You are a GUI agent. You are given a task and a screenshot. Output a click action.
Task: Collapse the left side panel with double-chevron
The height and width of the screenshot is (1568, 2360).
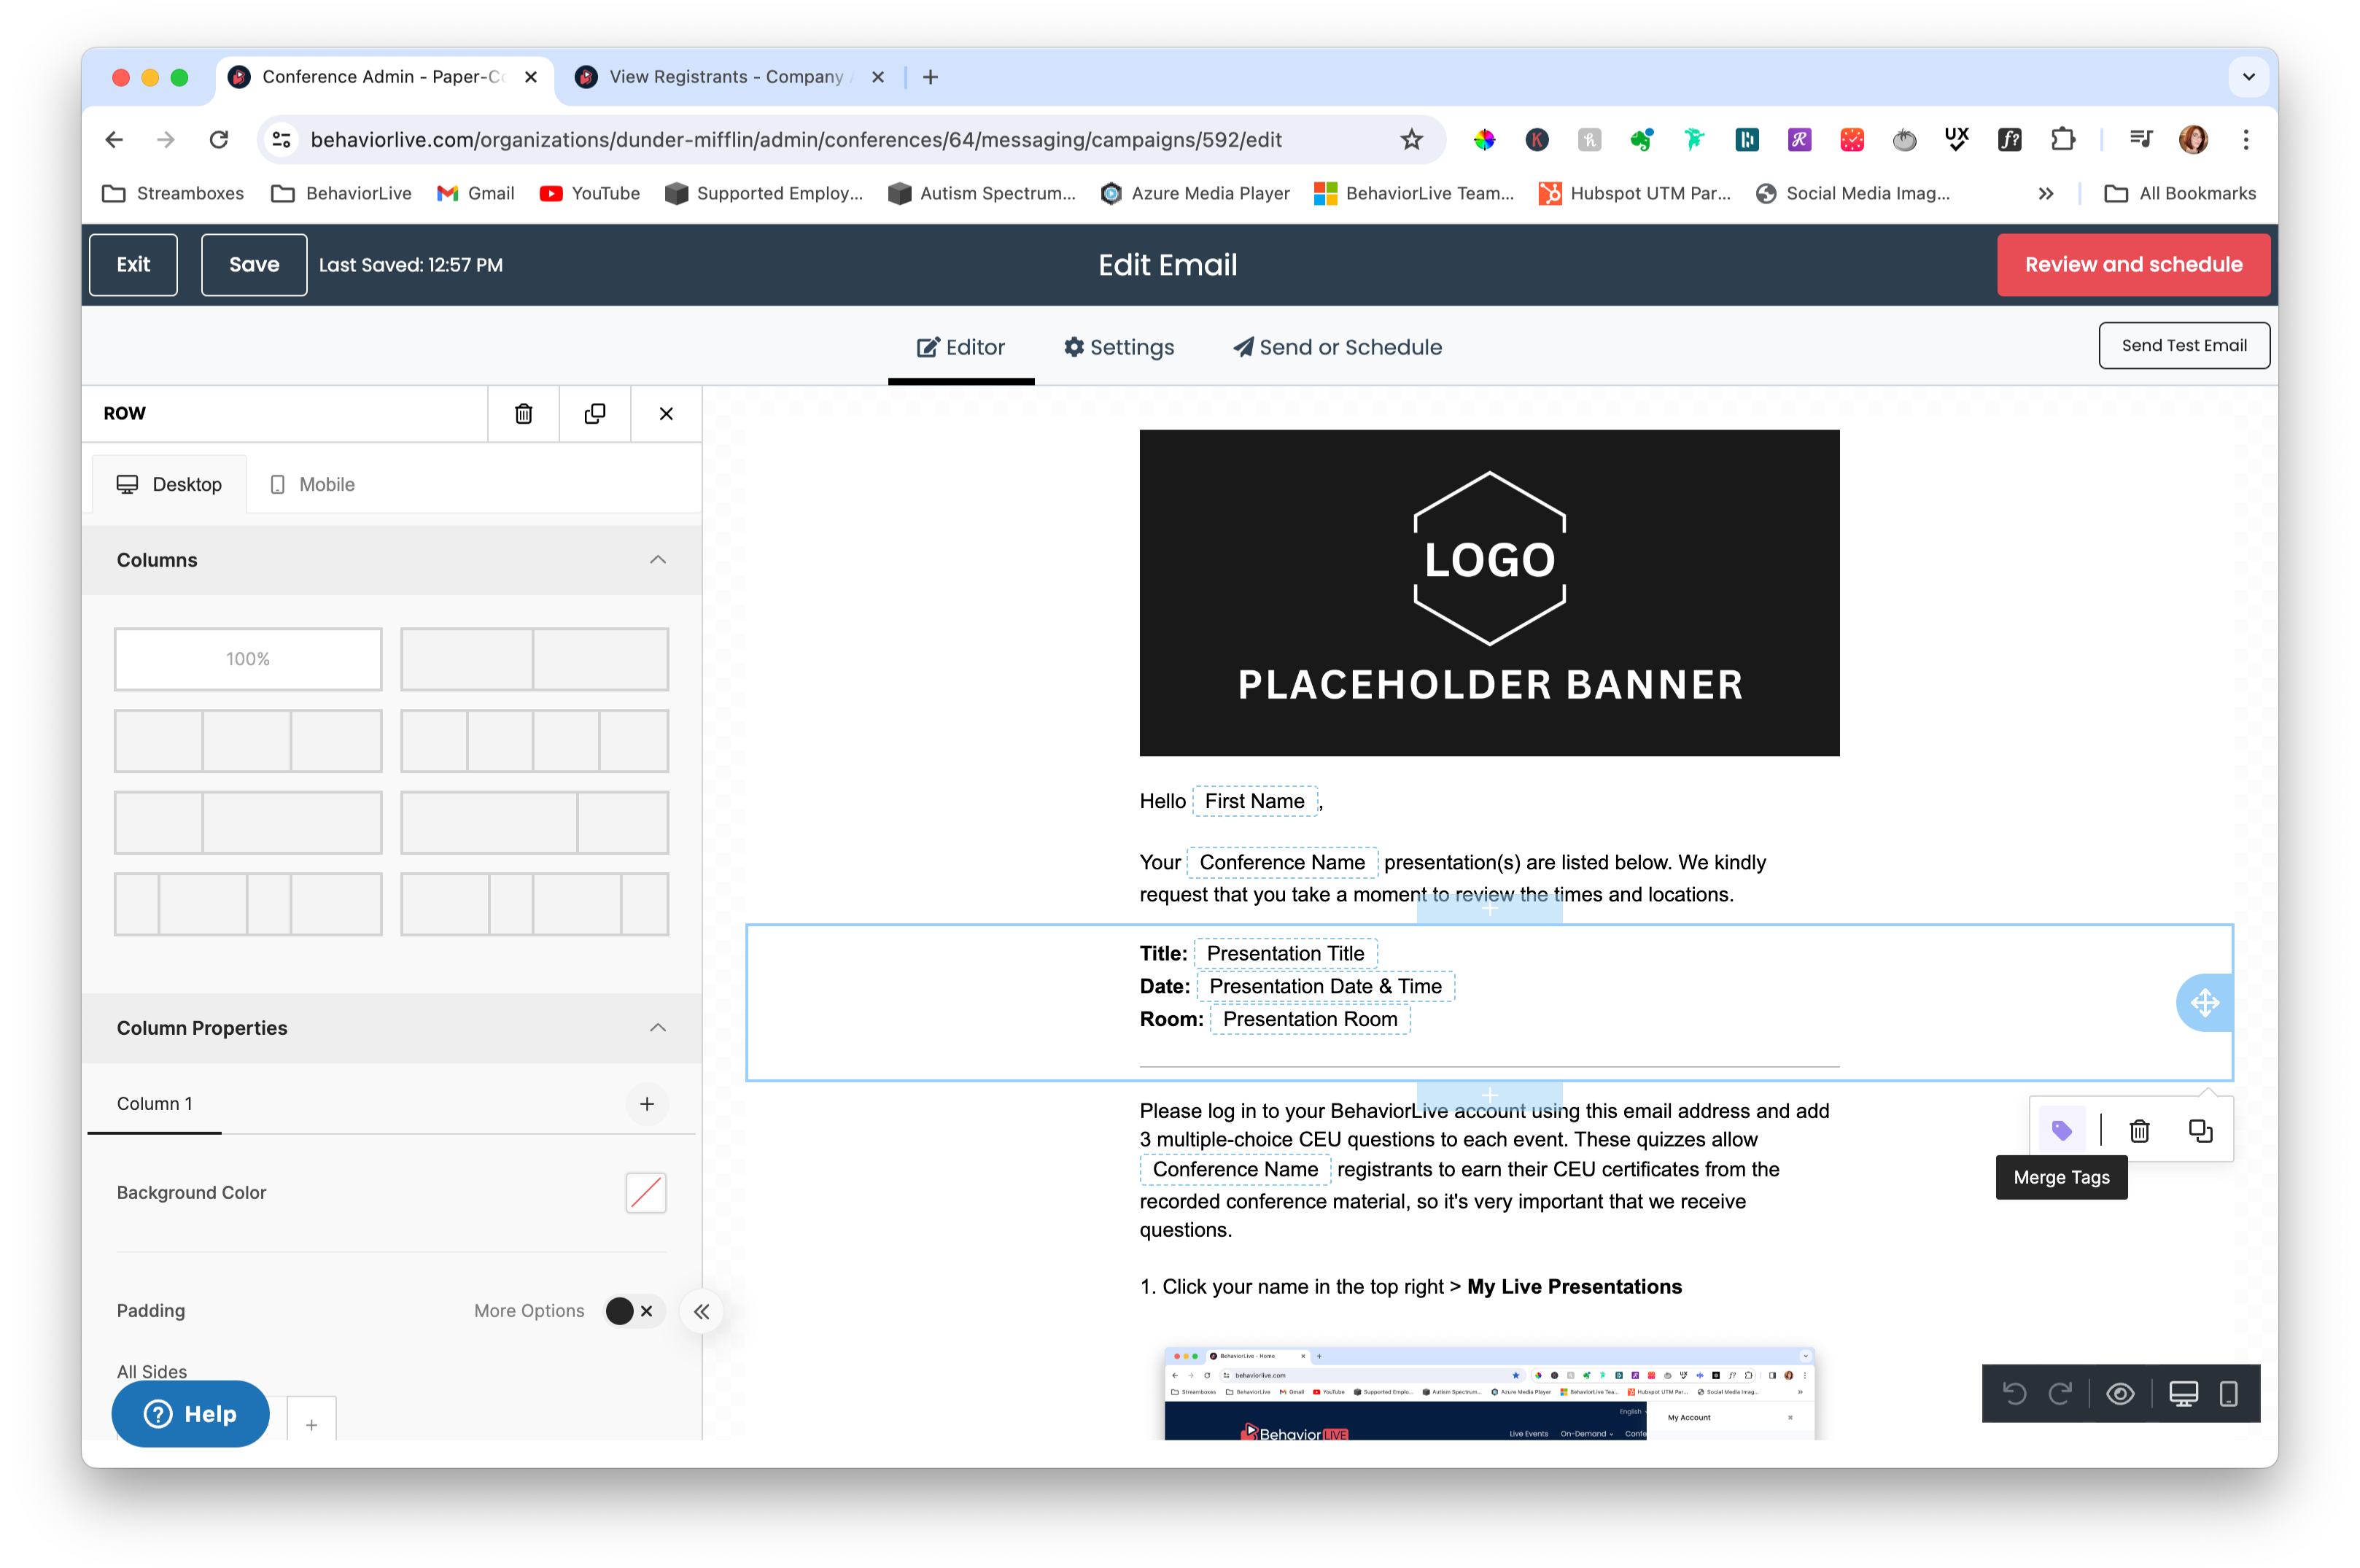[702, 1311]
